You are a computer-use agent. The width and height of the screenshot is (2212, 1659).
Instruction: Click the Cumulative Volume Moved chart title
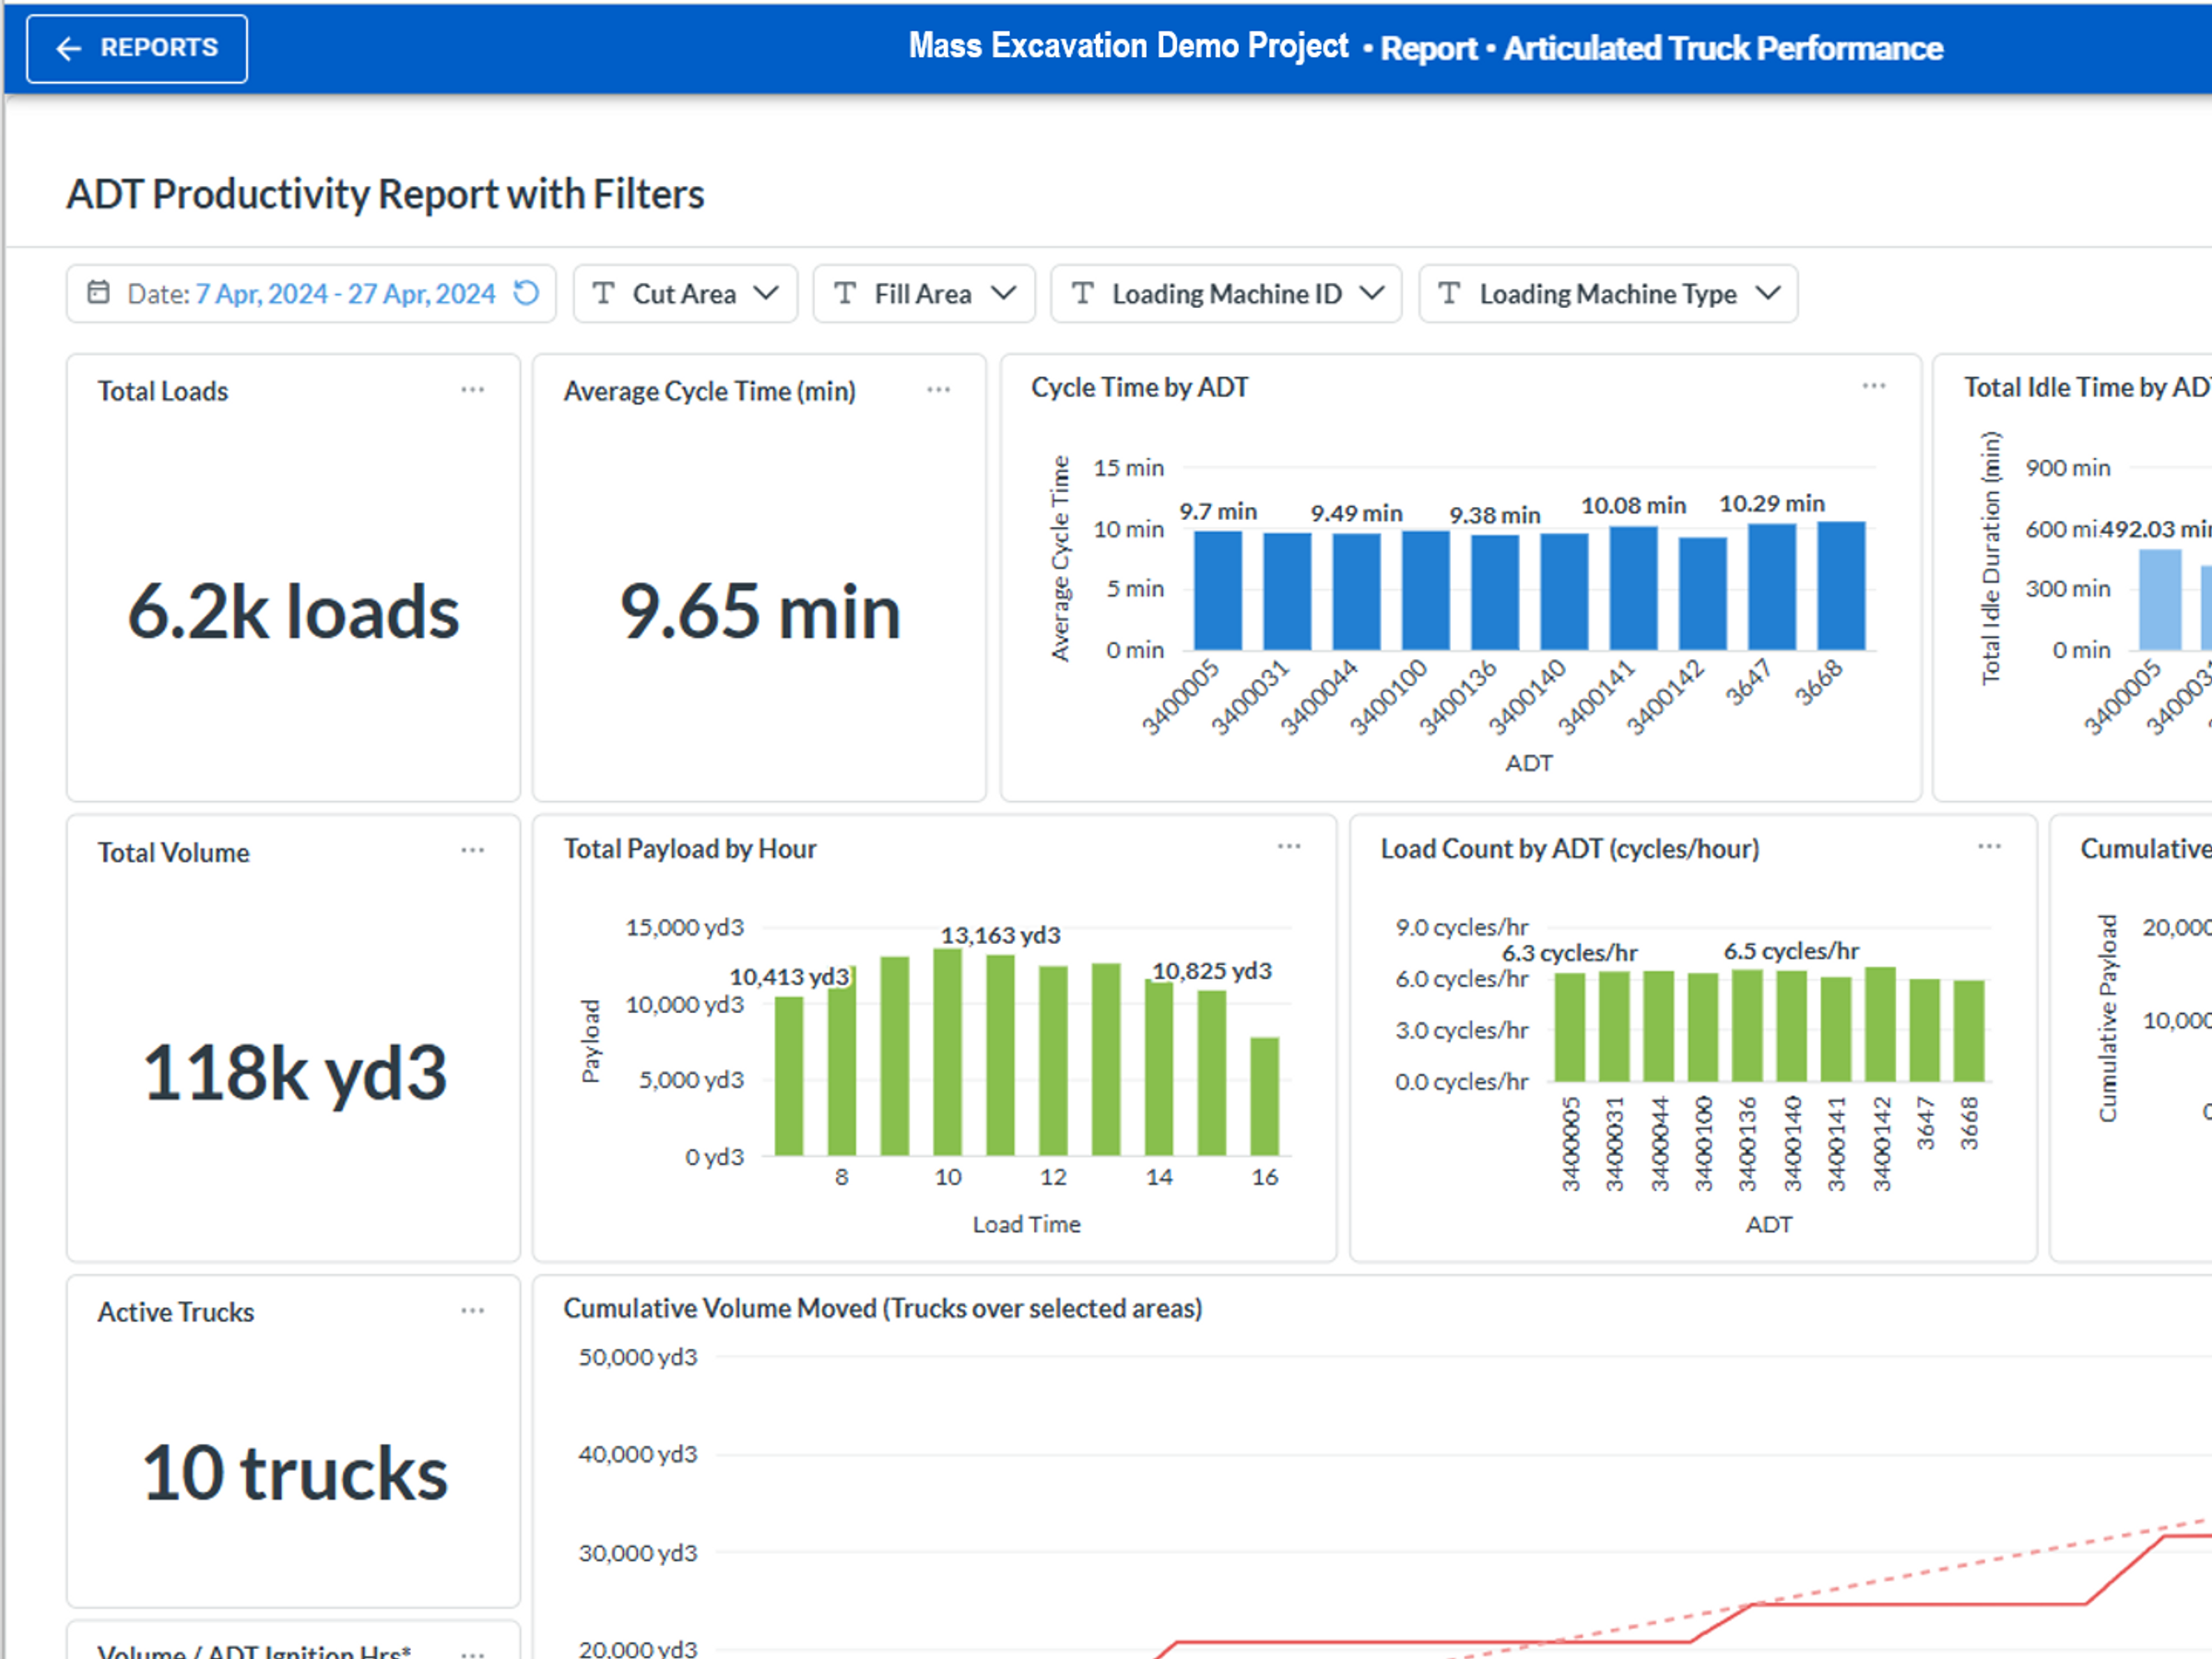coord(883,1308)
